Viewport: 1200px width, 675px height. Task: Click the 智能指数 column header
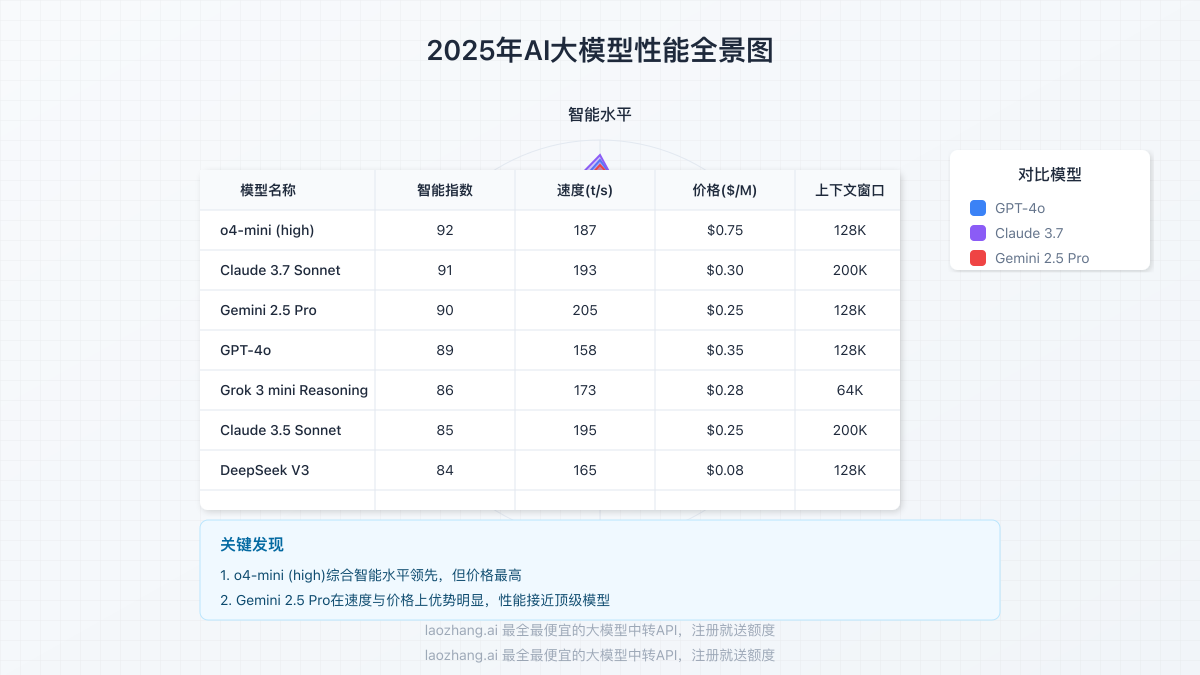click(x=445, y=190)
